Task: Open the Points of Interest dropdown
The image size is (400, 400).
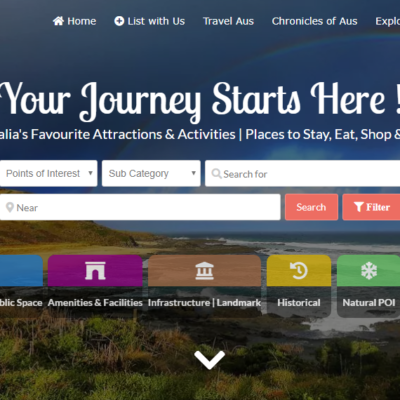Action: coord(49,173)
